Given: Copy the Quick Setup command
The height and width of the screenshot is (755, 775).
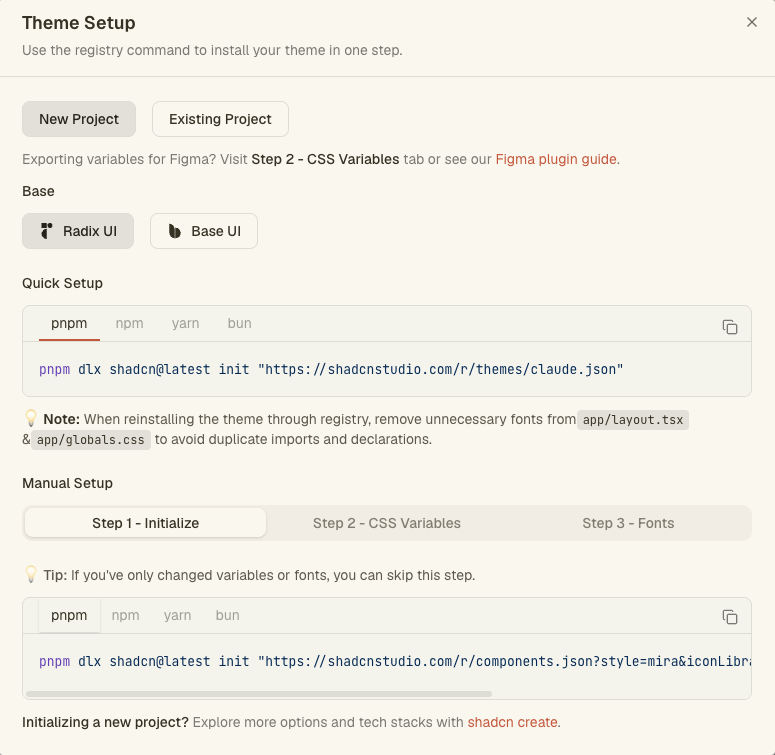Looking at the screenshot, I should pos(730,327).
